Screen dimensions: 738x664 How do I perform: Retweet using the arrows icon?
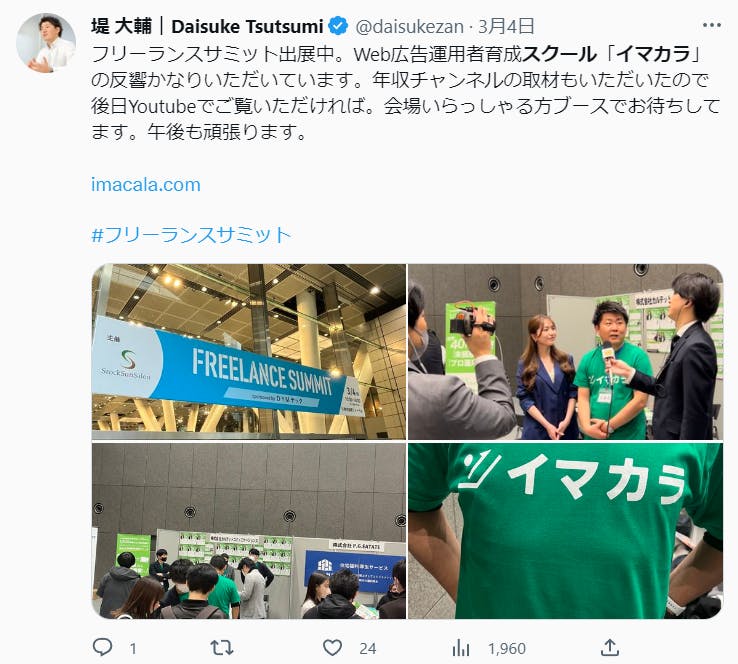[x=222, y=648]
